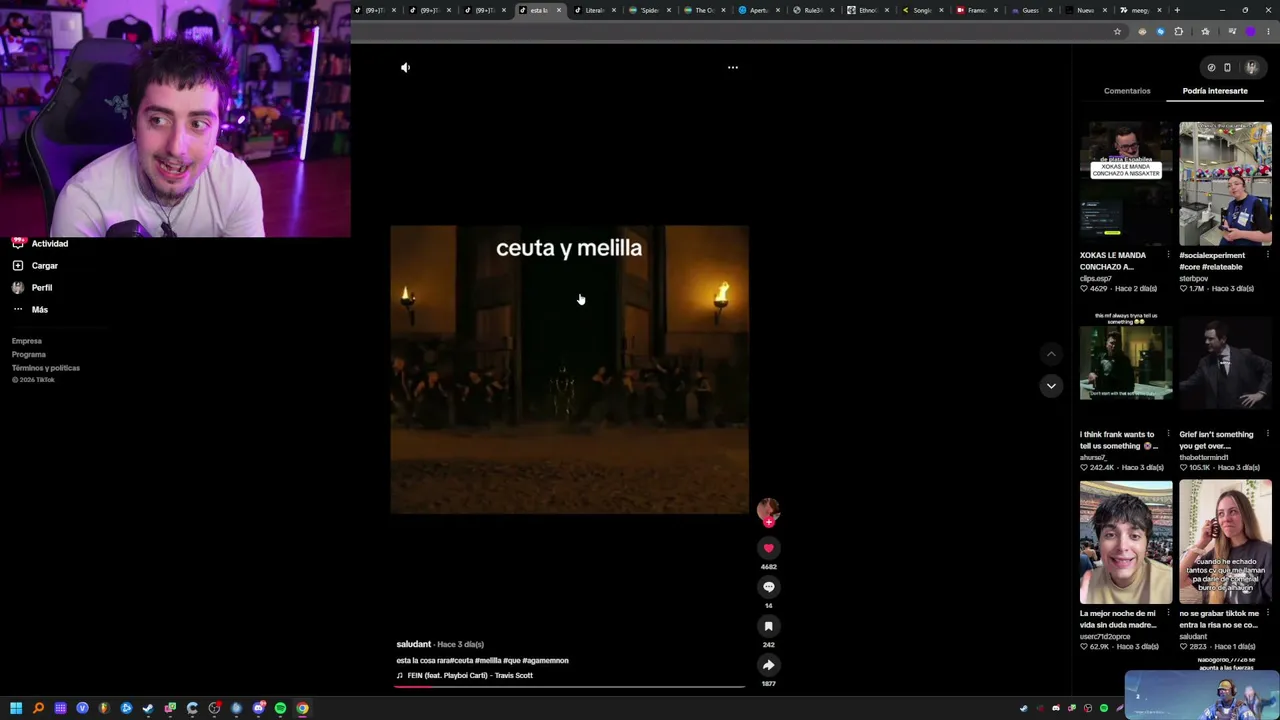Open saludant creator name under video

click(x=413, y=644)
